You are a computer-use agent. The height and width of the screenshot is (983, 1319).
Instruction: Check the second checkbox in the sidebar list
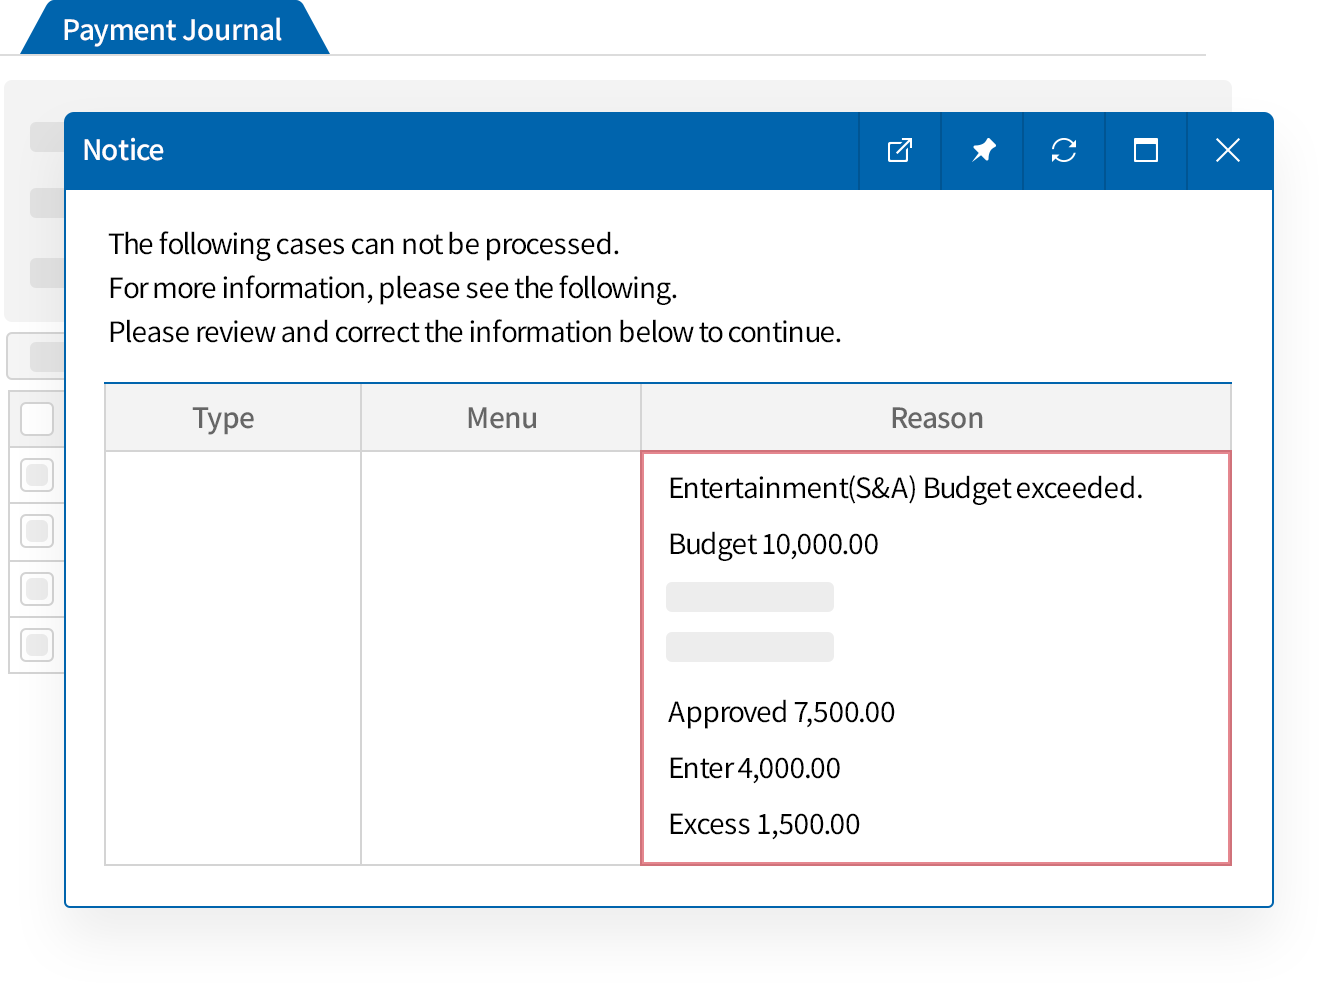coord(37,474)
